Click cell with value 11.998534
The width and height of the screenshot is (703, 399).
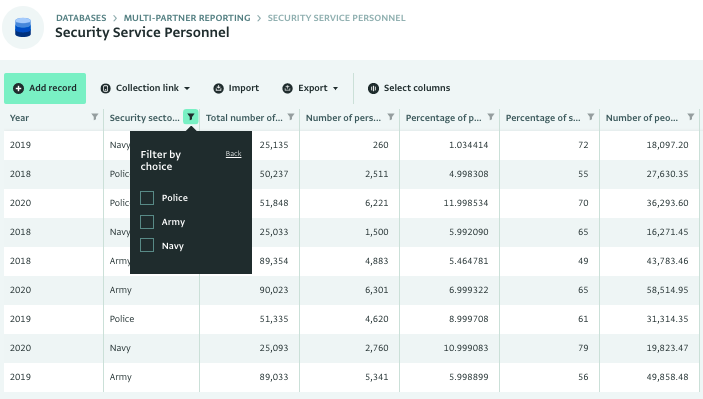466,203
